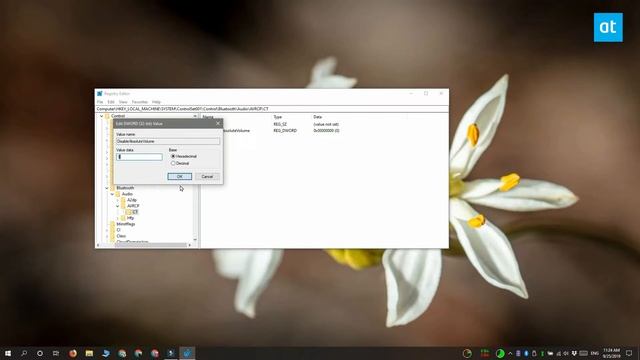This screenshot has width=640, height=360.
Task: Open the Action Center notifications icon
Action: 629,353
